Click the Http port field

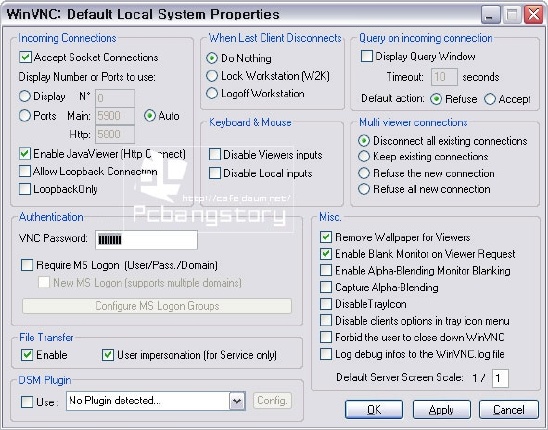115,135
